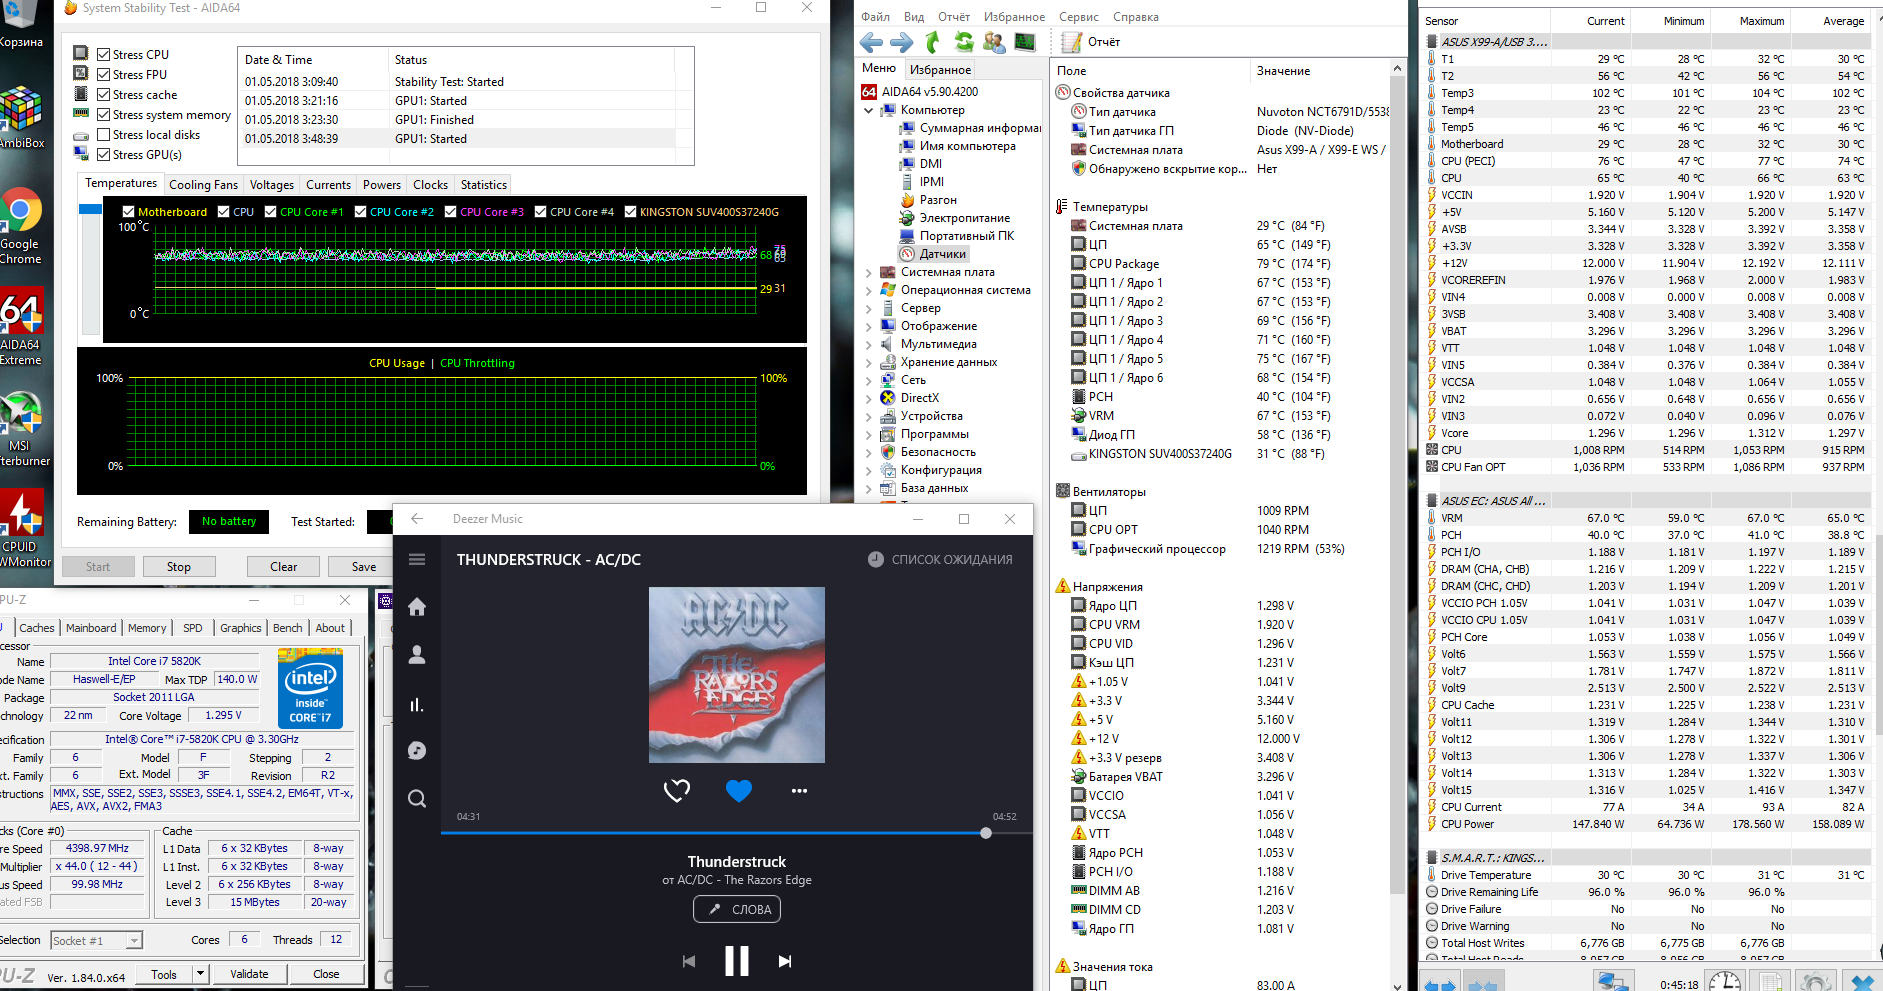Click the report notepad icon in AIDA64 toolbar
Screen dimensions: 1883x991
click(1072, 42)
